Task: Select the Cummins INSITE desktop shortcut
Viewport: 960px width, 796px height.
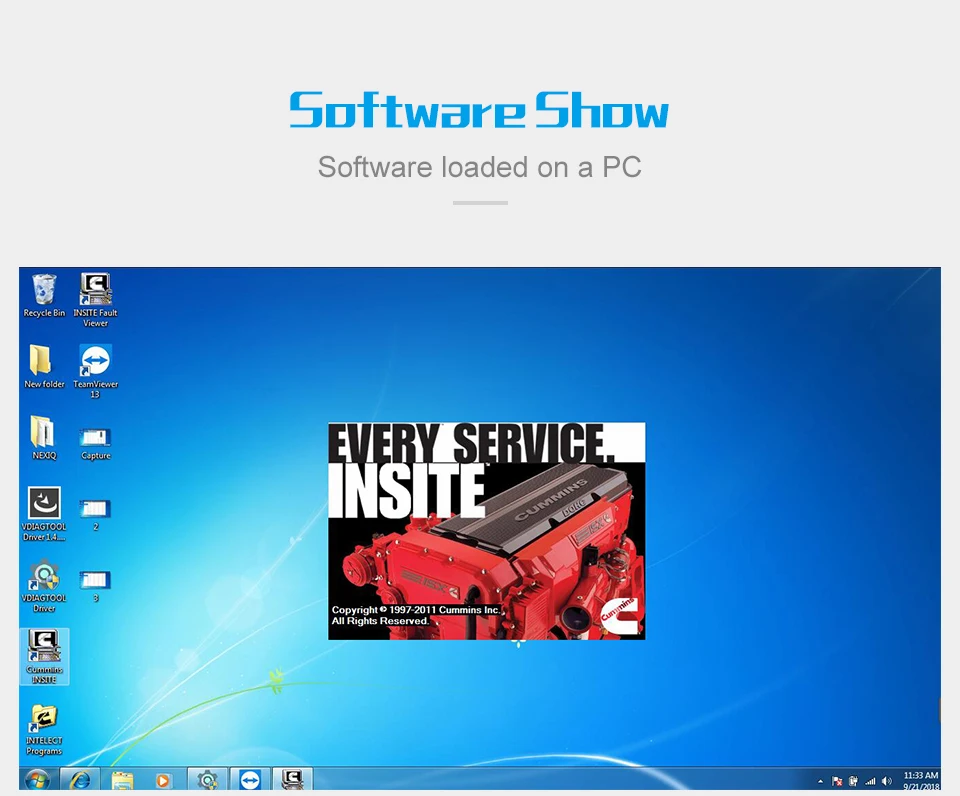Action: click(x=44, y=656)
